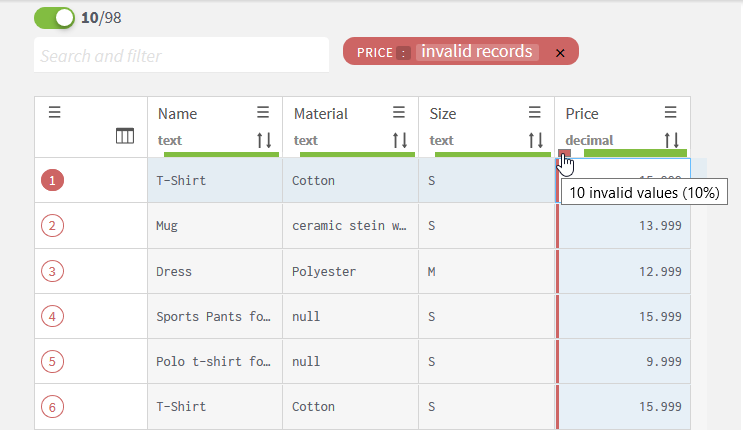Open the Material column hamburger menu
743x430 pixels.
coord(399,113)
